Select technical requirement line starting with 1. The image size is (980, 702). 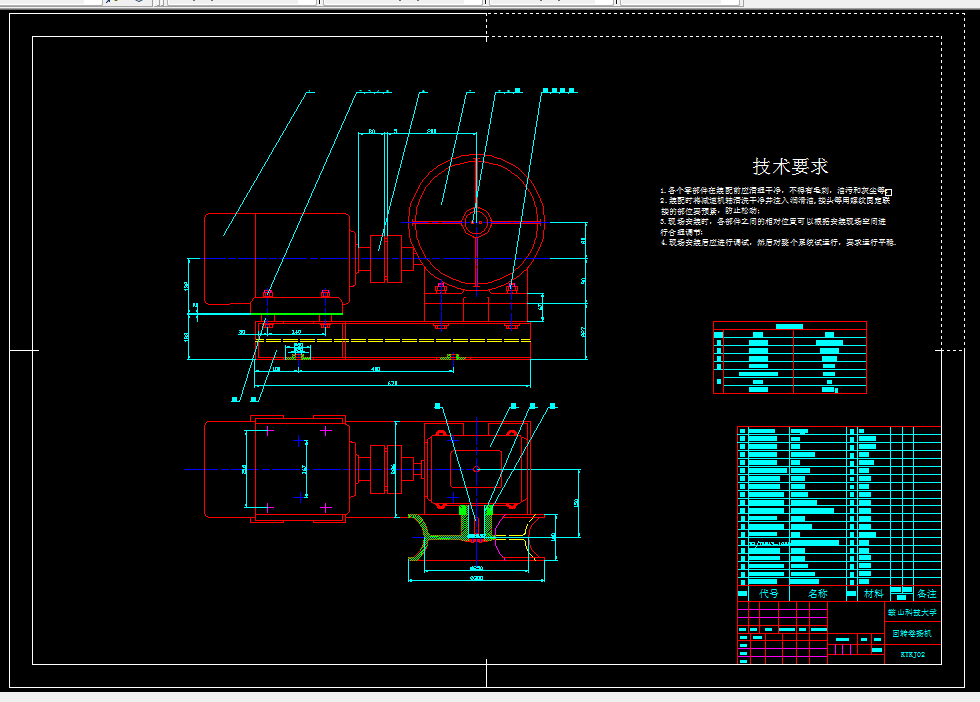[x=773, y=190]
